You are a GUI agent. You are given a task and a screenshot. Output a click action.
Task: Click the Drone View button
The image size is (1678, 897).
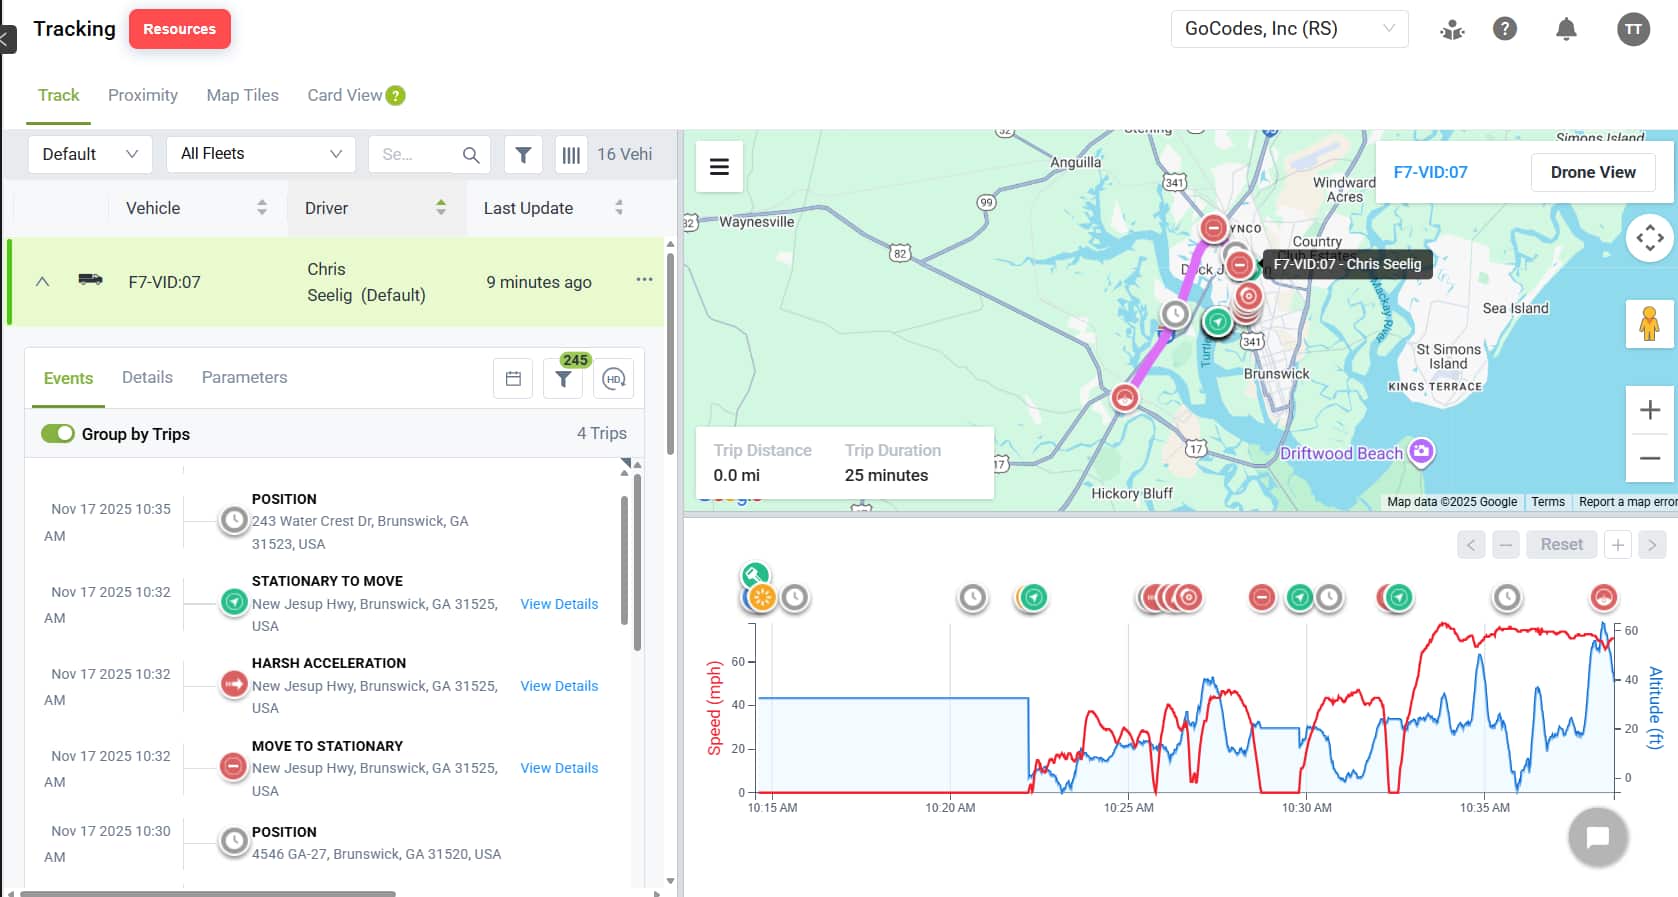1592,172
